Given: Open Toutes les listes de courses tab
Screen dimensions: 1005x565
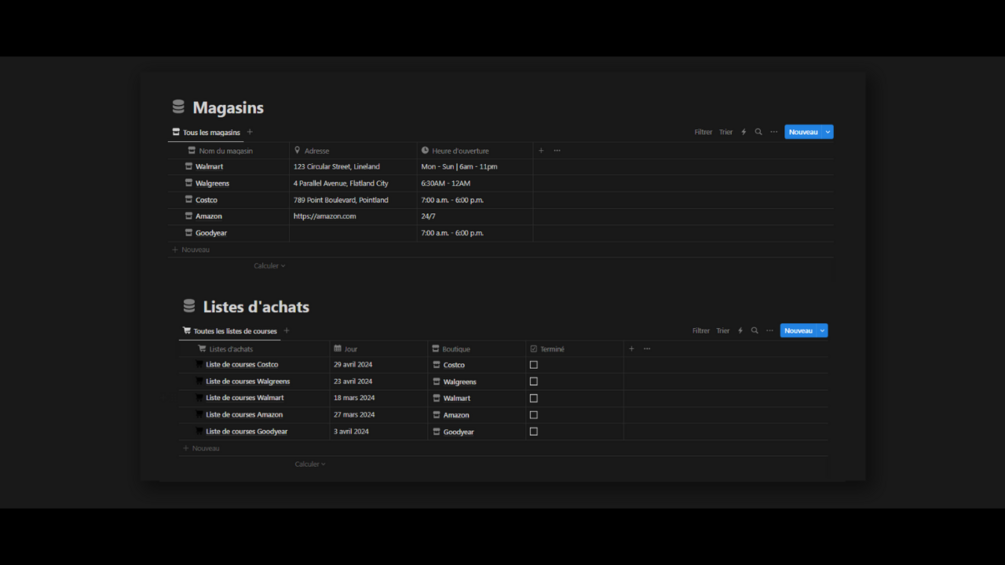Looking at the screenshot, I should point(229,331).
